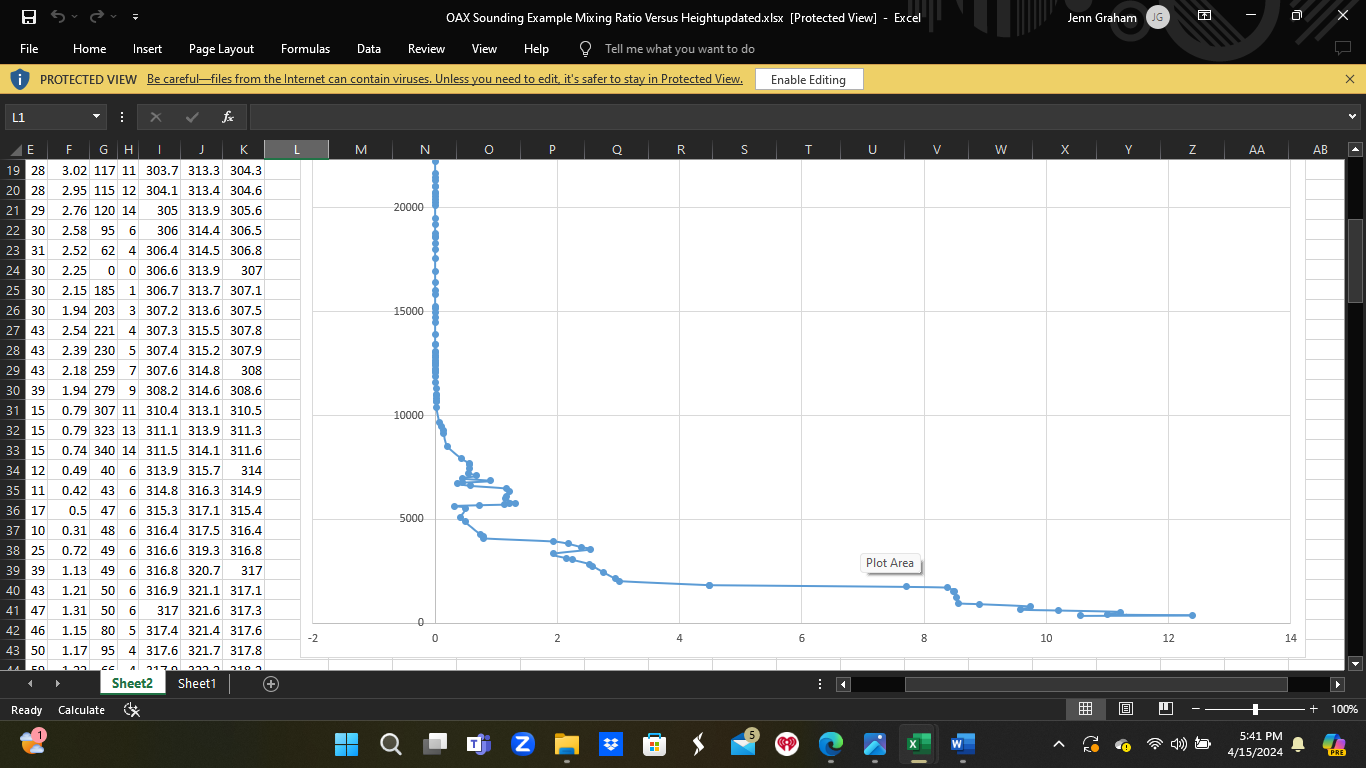Image resolution: width=1366 pixels, height=768 pixels.
Task: Click Enable Editing to exit Protected View
Action: point(809,79)
